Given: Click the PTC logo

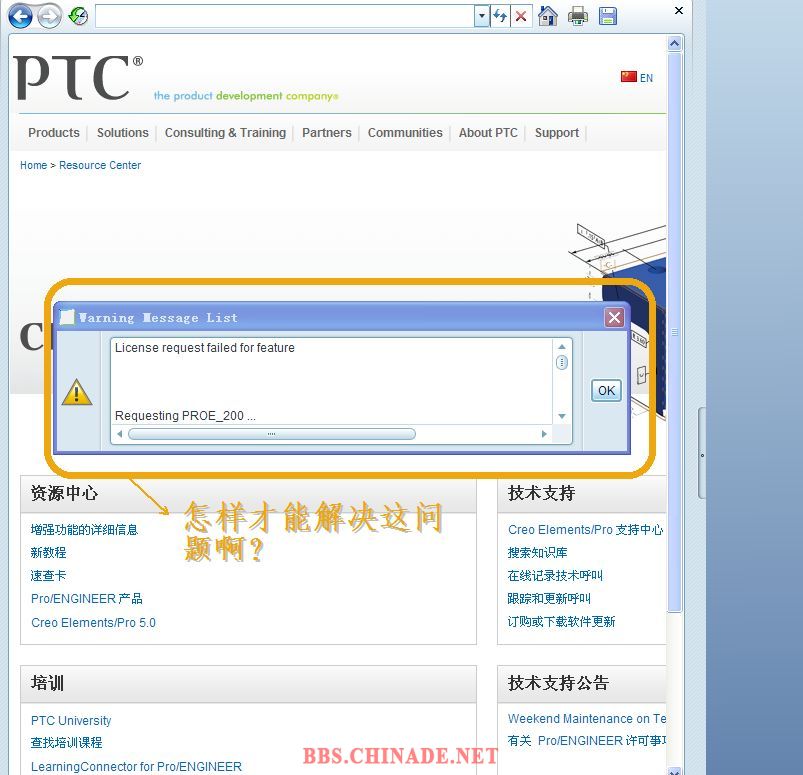Looking at the screenshot, I should tap(78, 77).
